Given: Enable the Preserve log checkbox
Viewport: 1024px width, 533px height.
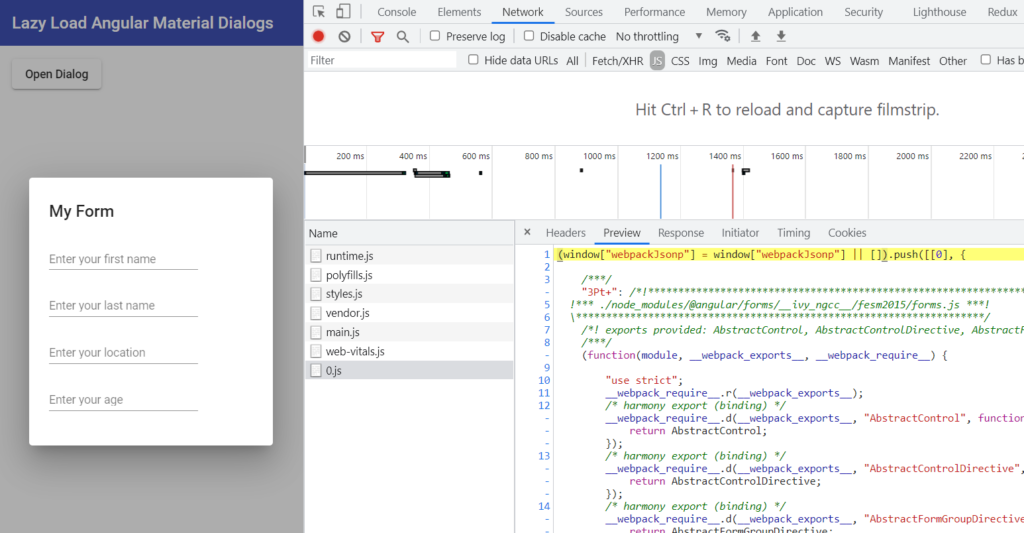Looking at the screenshot, I should pos(435,36).
